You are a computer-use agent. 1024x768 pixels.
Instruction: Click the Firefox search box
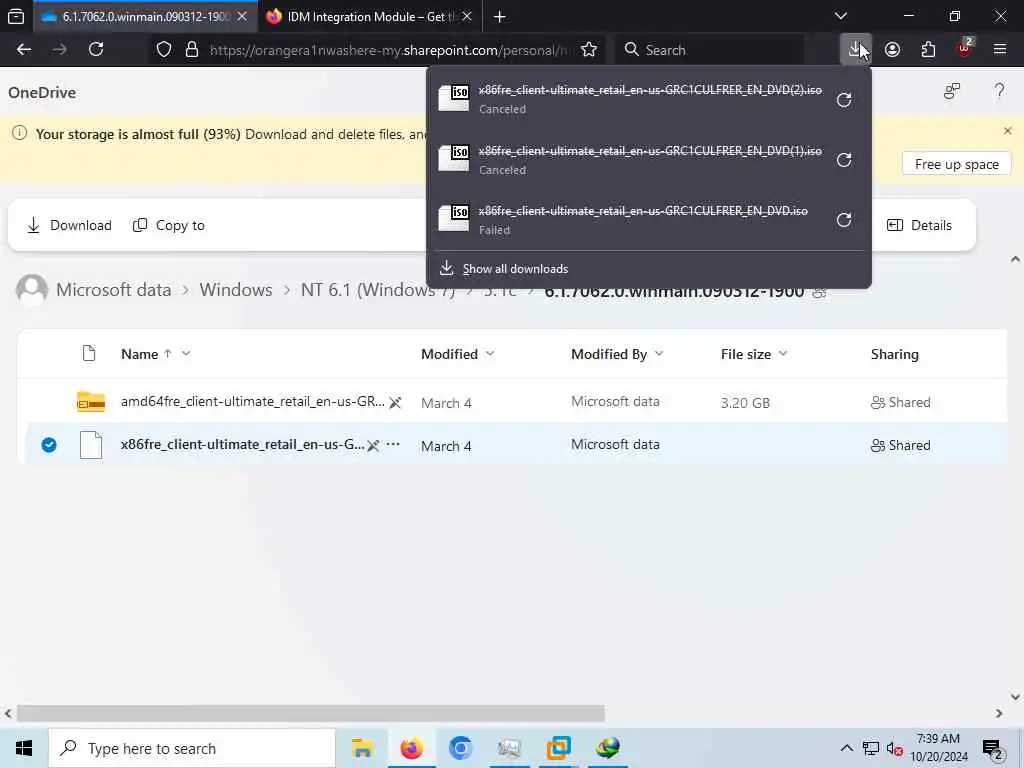(x=709, y=50)
